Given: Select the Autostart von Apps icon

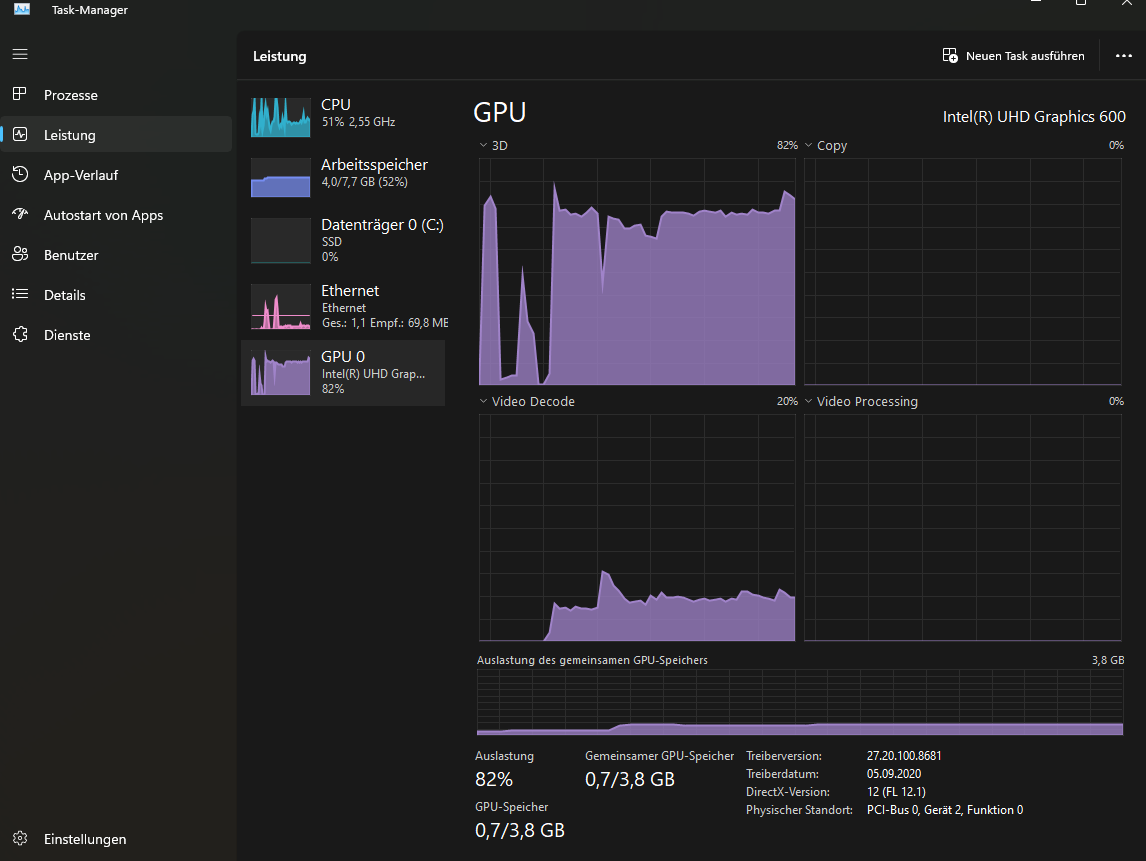Looking at the screenshot, I should [20, 215].
